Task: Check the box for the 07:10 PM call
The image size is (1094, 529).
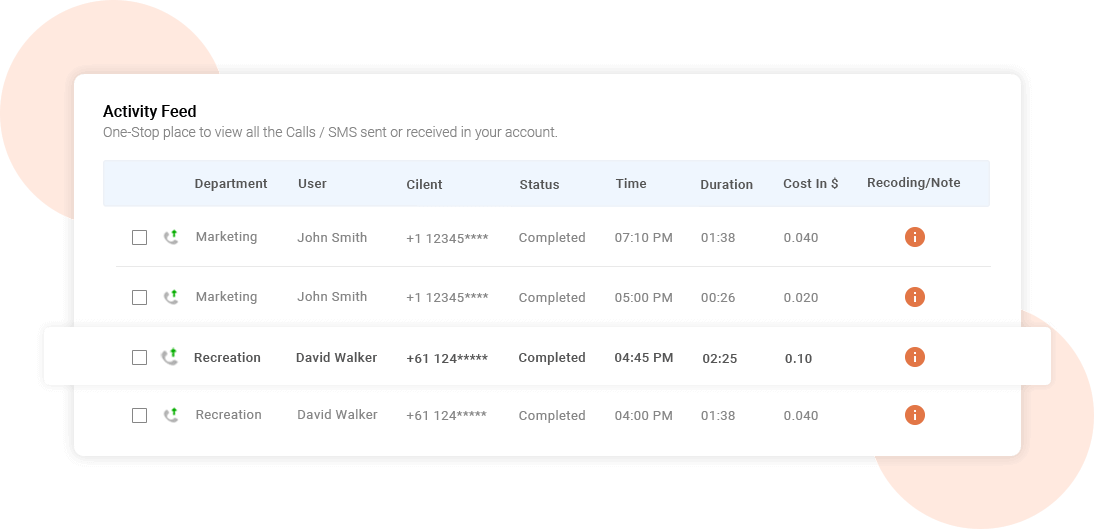Action: pos(140,238)
